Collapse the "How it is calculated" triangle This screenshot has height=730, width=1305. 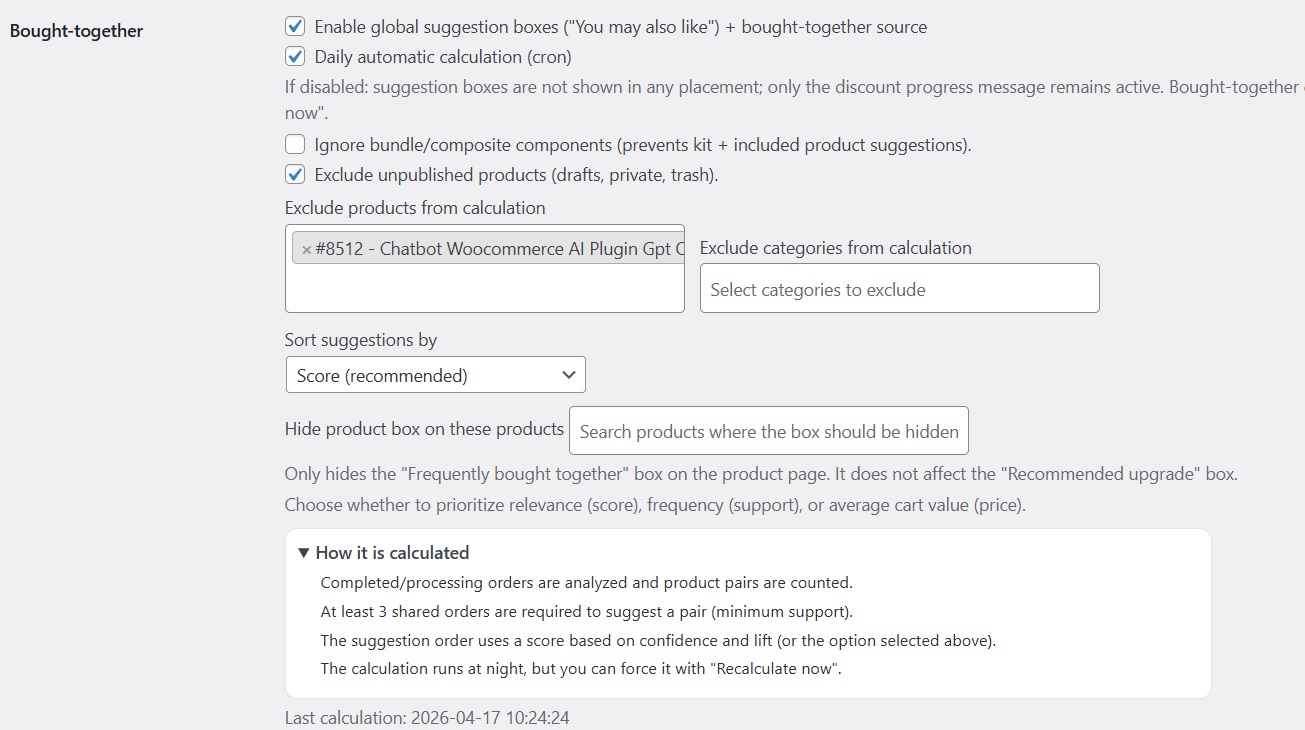(304, 553)
